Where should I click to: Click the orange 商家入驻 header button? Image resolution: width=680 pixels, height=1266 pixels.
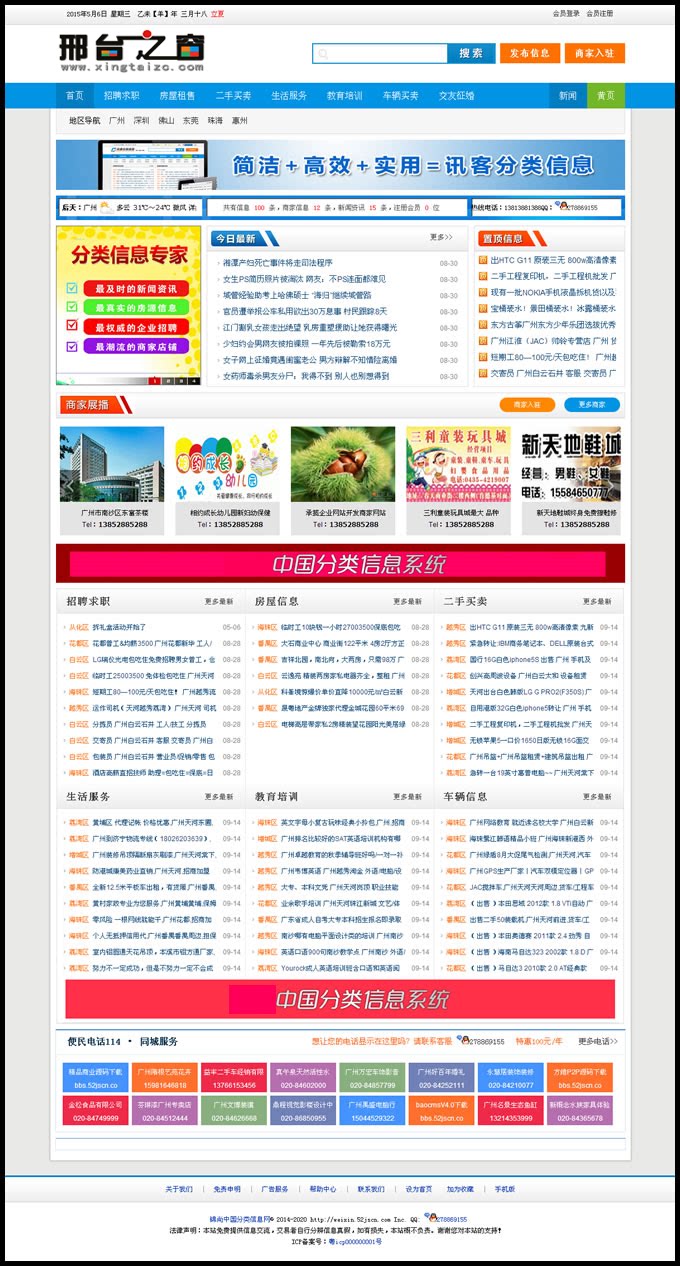click(x=594, y=53)
